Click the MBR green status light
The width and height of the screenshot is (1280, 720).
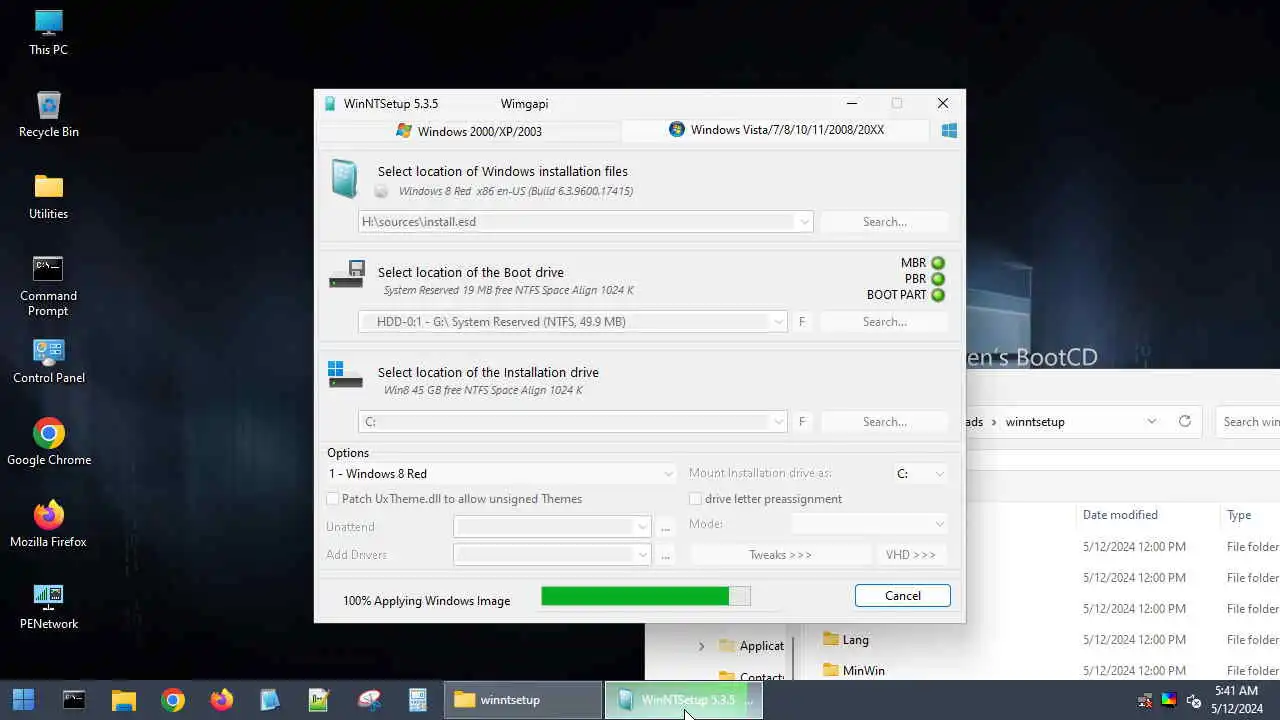click(938, 263)
